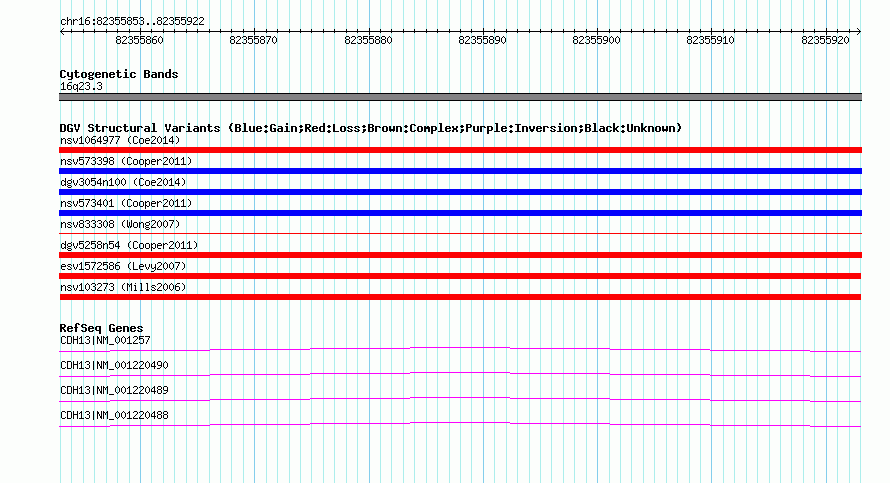Screen dimensions: 890x483
Task: Click the thin red line for nsv833308
Action: click(460, 233)
